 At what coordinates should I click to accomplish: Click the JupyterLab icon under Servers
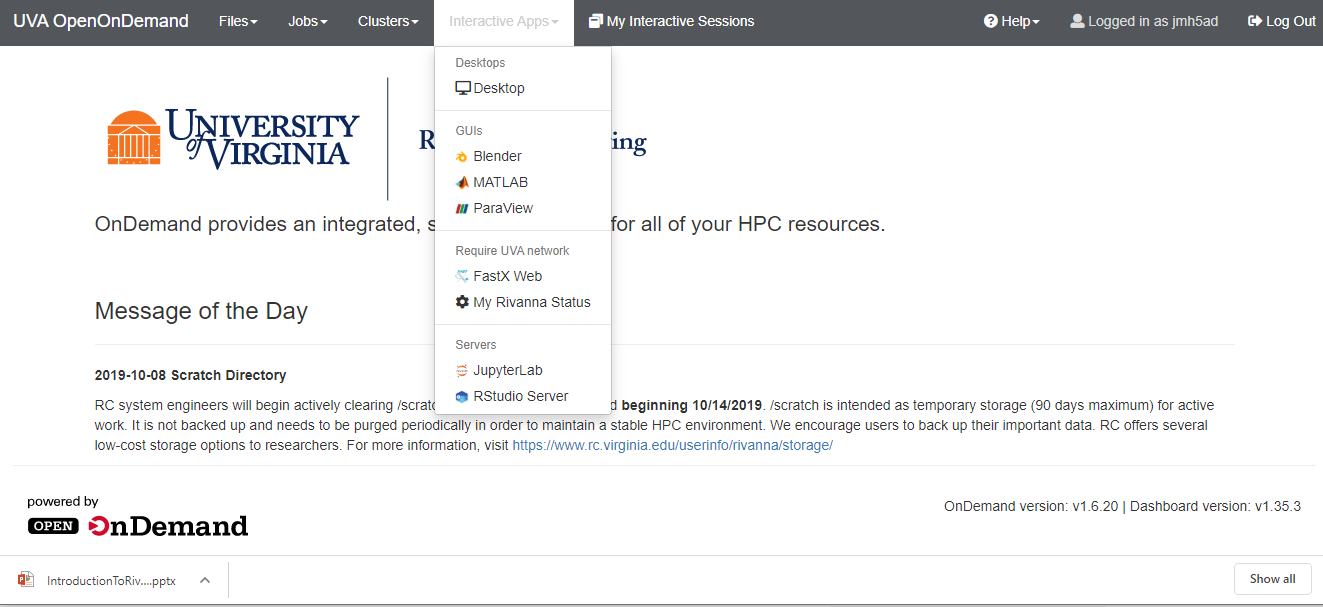(462, 371)
